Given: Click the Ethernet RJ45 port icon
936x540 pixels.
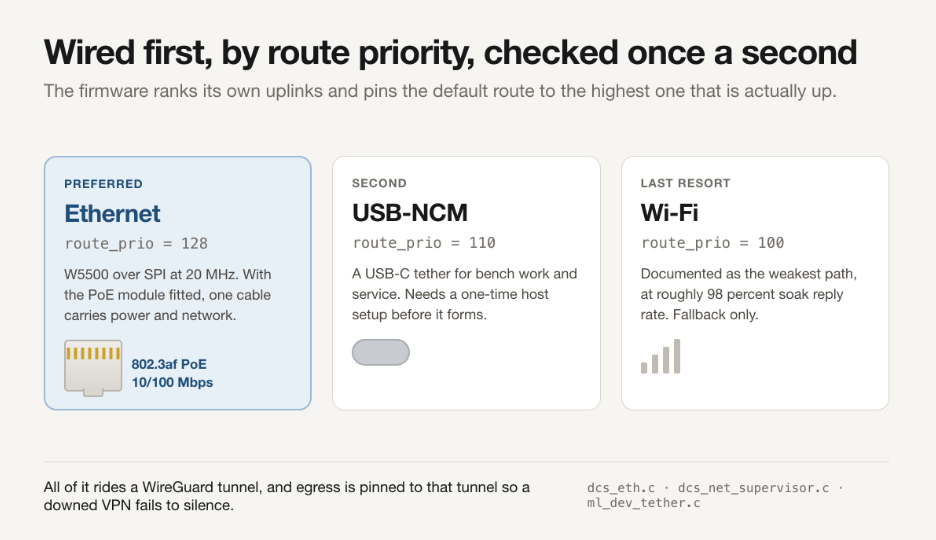Looking at the screenshot, I should (93, 368).
